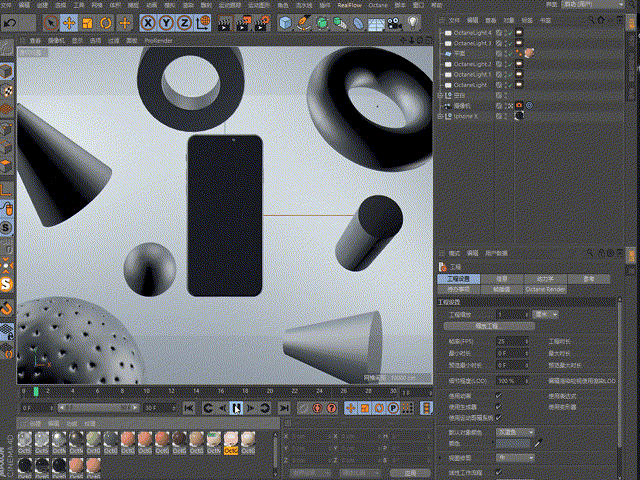The image size is (640, 480).
Task: Switch to Model mode in left sidebar
Action: click(7, 72)
